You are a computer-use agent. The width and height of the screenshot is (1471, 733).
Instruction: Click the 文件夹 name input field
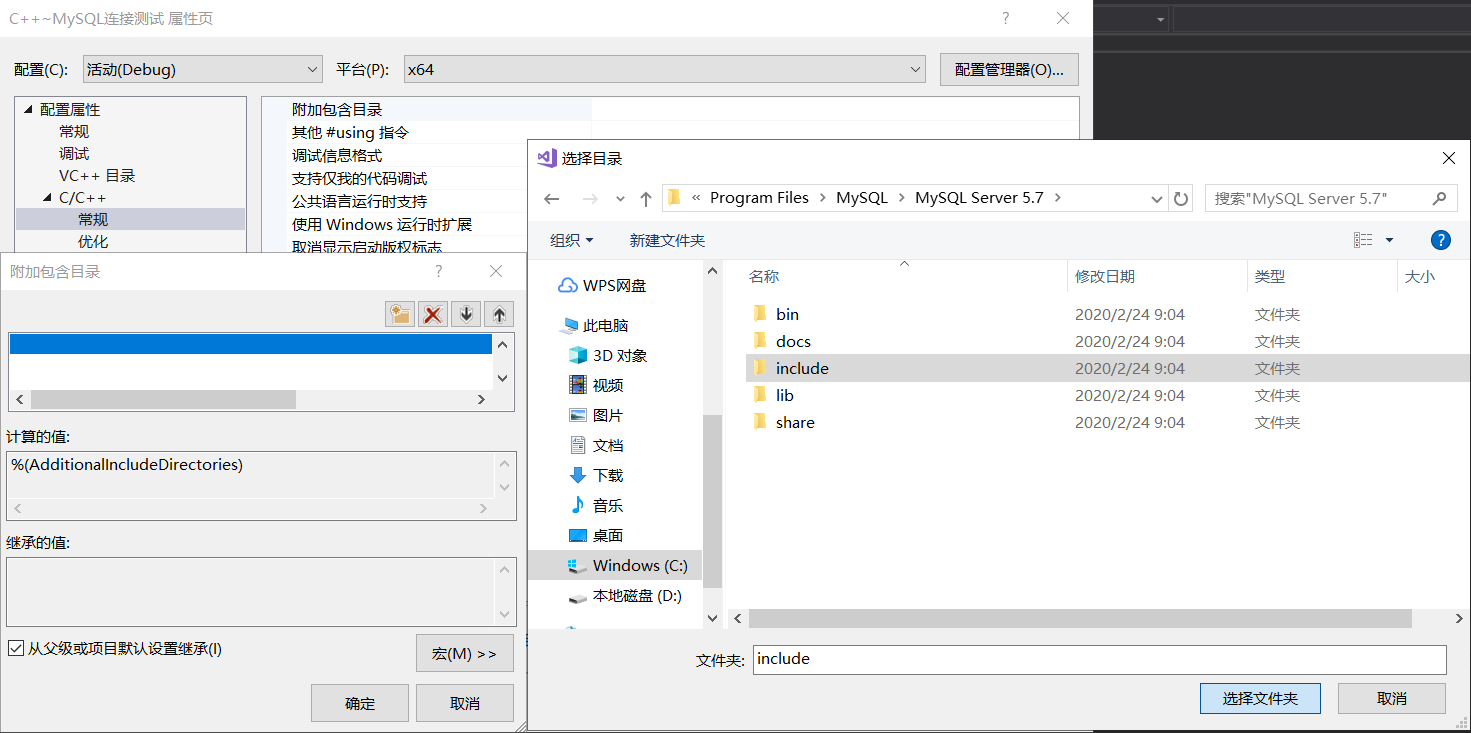(1099, 659)
